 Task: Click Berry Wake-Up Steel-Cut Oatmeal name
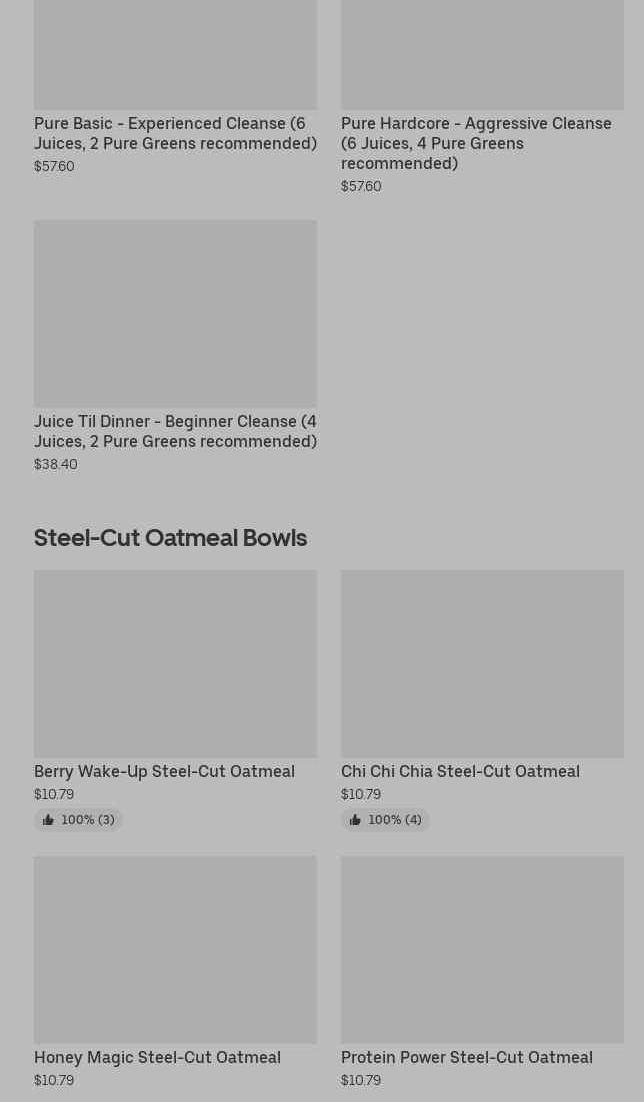[164, 771]
